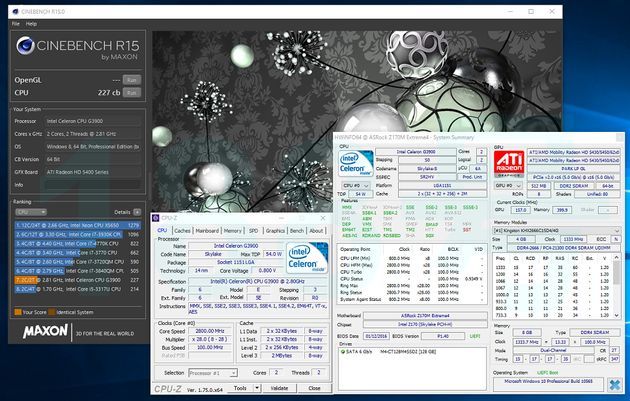Open the File menu in Cinebench

16,24
